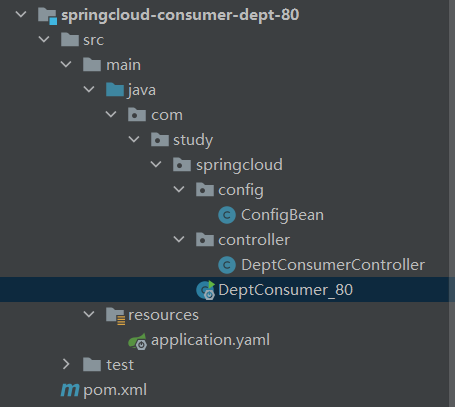Select the springcloud package label
The image size is (455, 407).
pos(239,165)
